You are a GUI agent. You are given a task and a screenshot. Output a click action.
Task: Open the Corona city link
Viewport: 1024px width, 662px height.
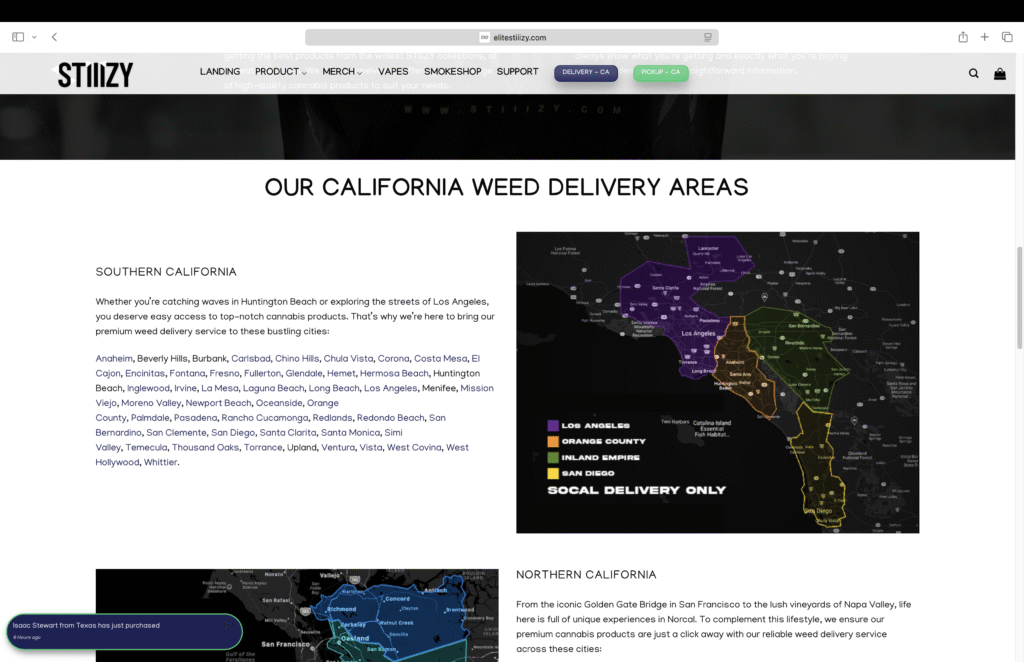[x=394, y=358]
